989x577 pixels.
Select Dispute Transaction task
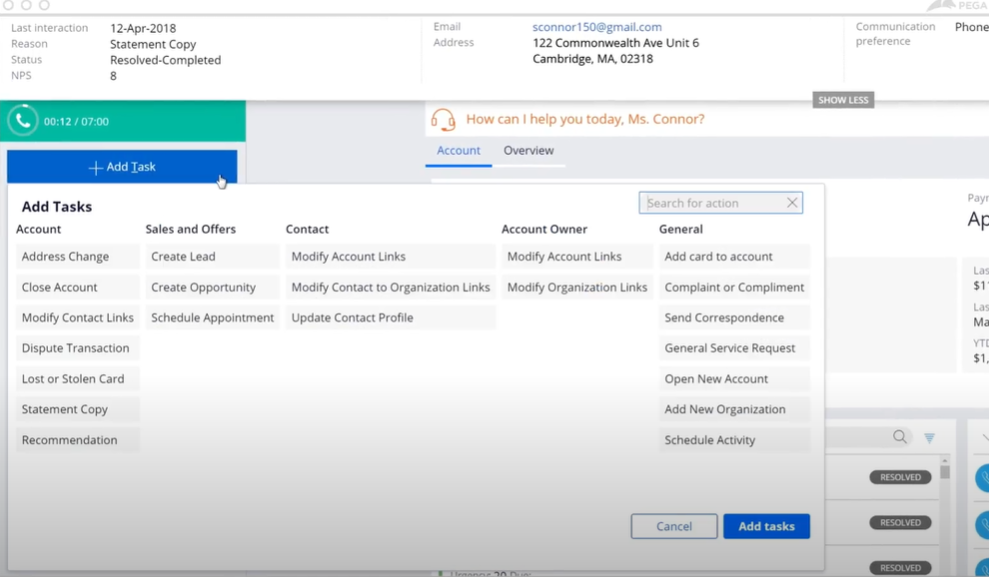click(78, 347)
